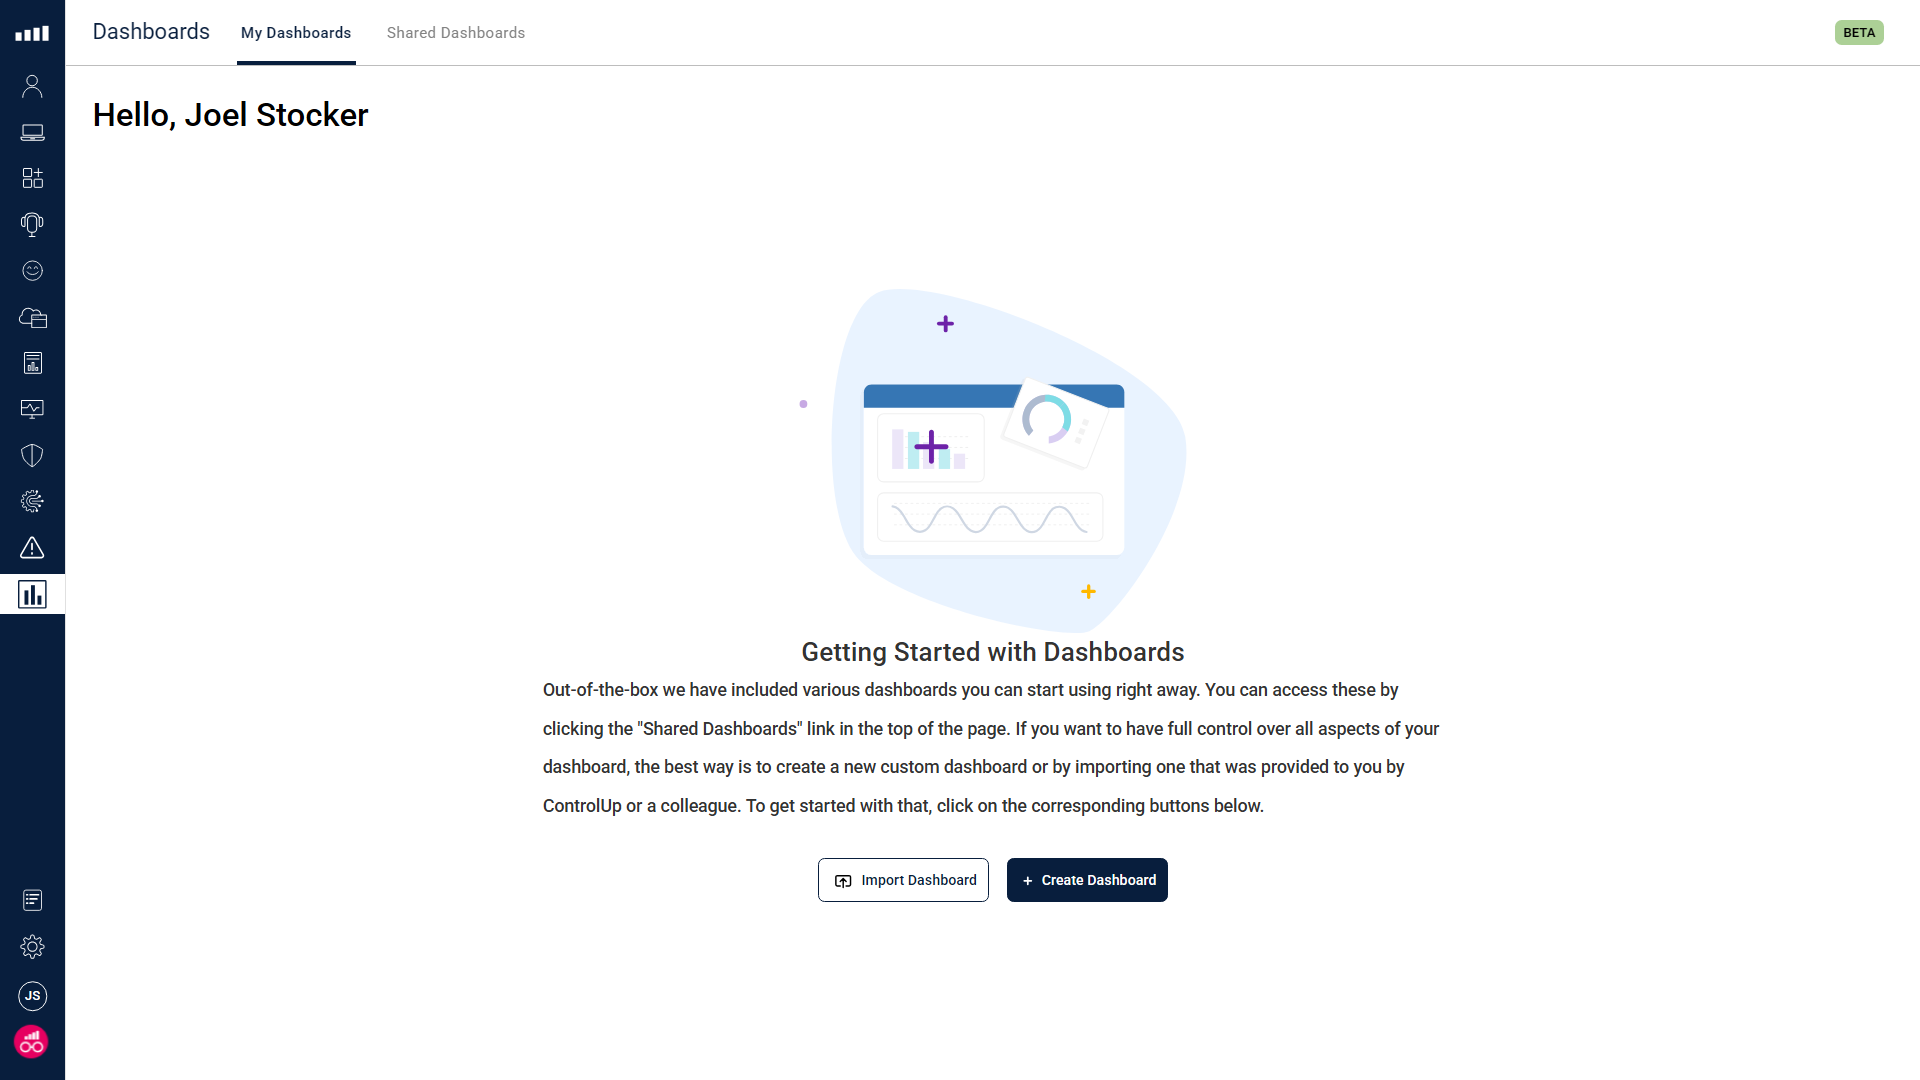Open the shield security sidebar icon
This screenshot has height=1080, width=1920.
click(x=32, y=456)
